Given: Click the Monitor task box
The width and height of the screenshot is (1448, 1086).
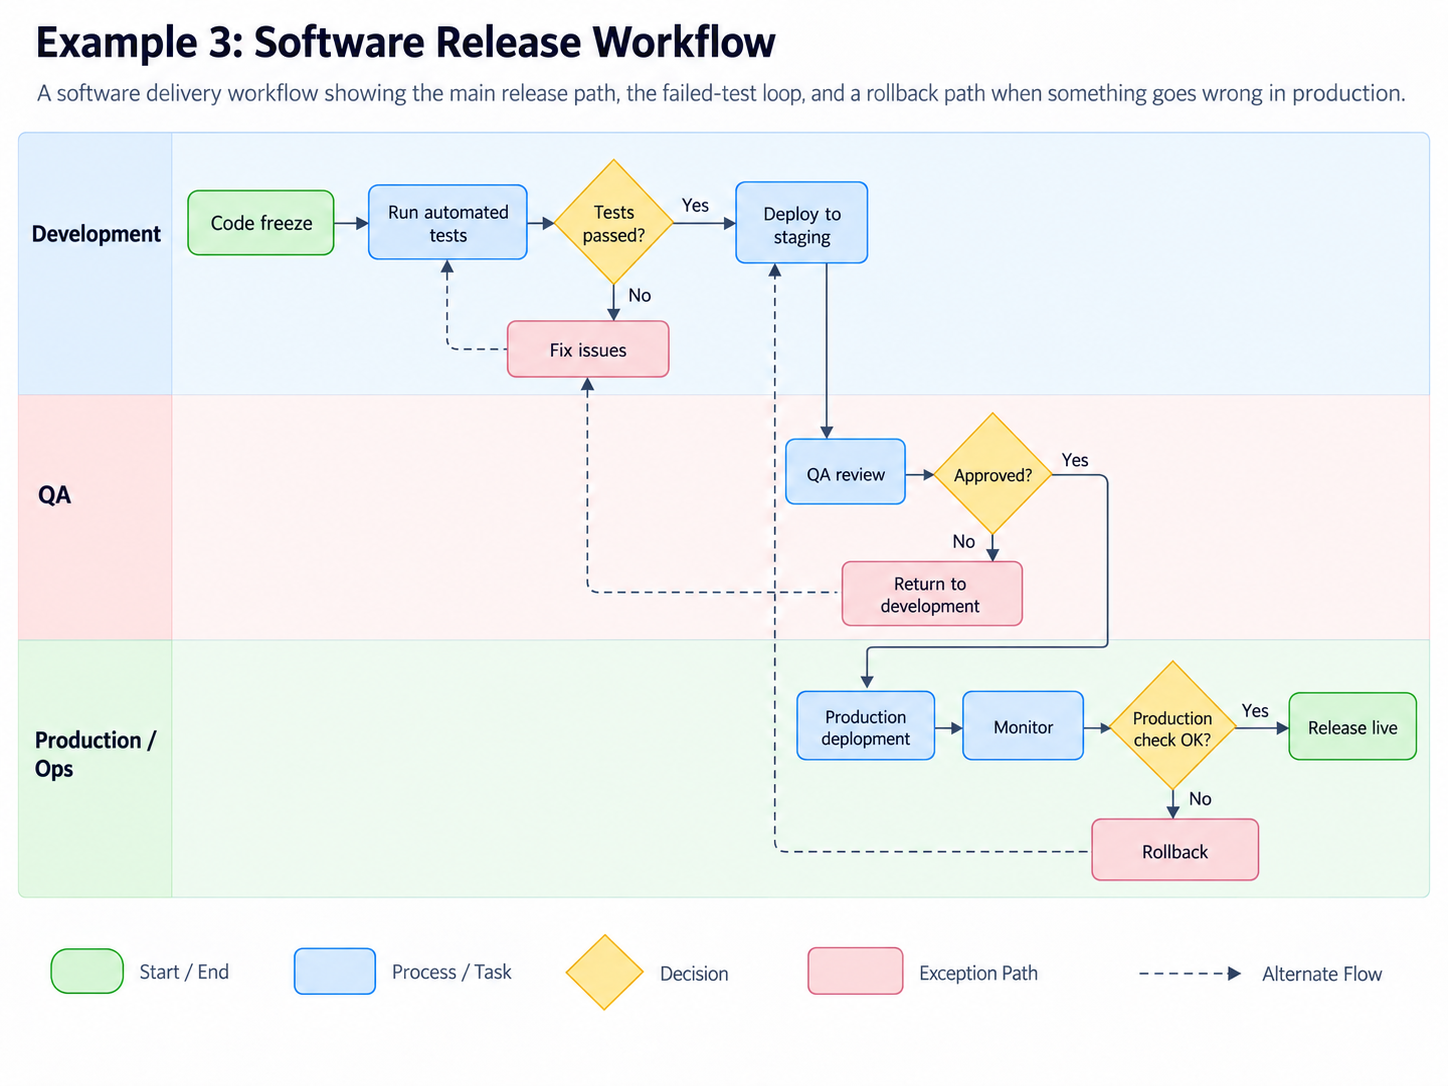Looking at the screenshot, I should pyautogui.click(x=1023, y=726).
